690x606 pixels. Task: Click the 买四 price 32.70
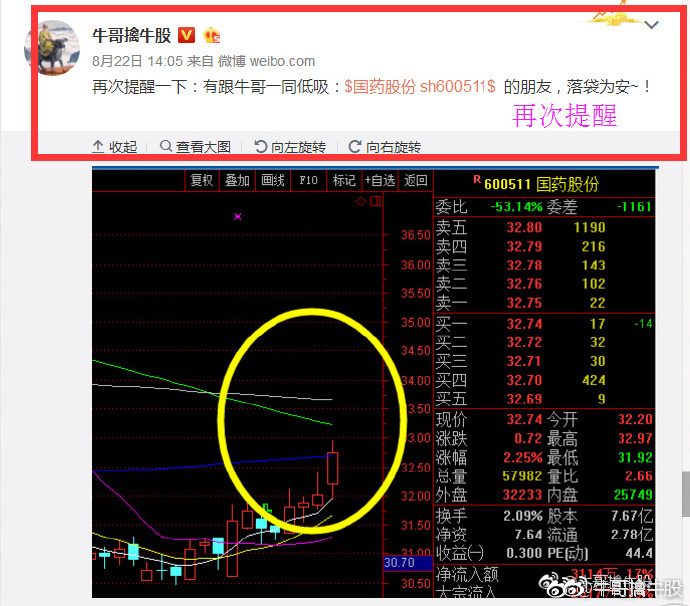(524, 380)
